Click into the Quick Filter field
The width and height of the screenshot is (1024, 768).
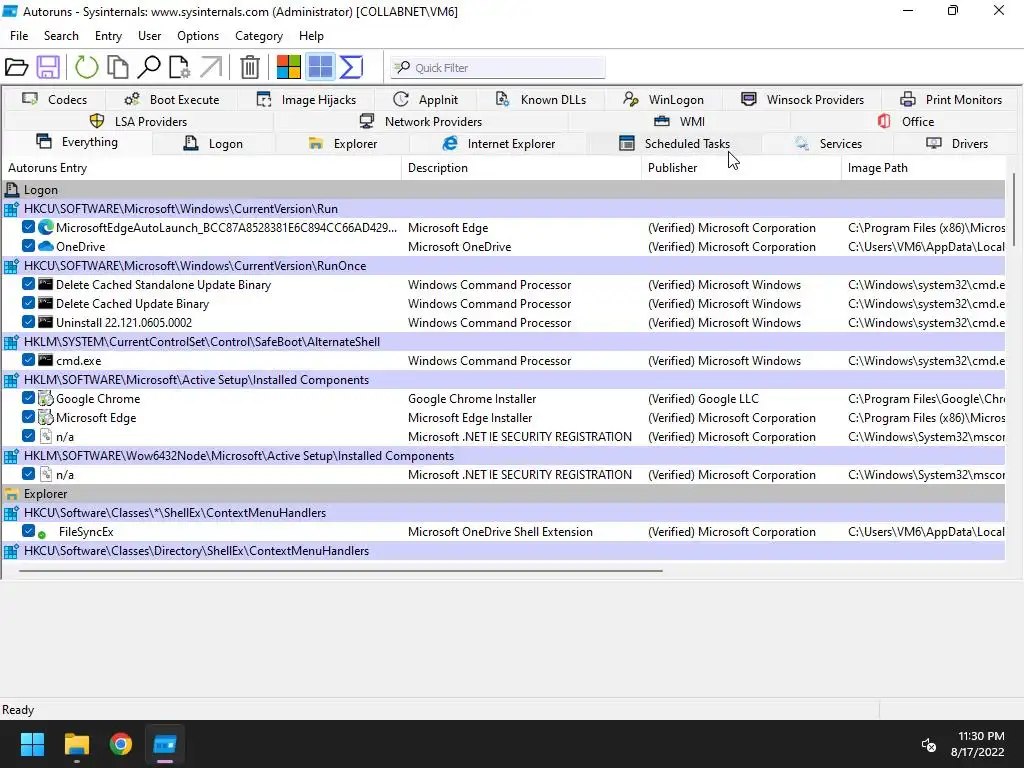(498, 67)
